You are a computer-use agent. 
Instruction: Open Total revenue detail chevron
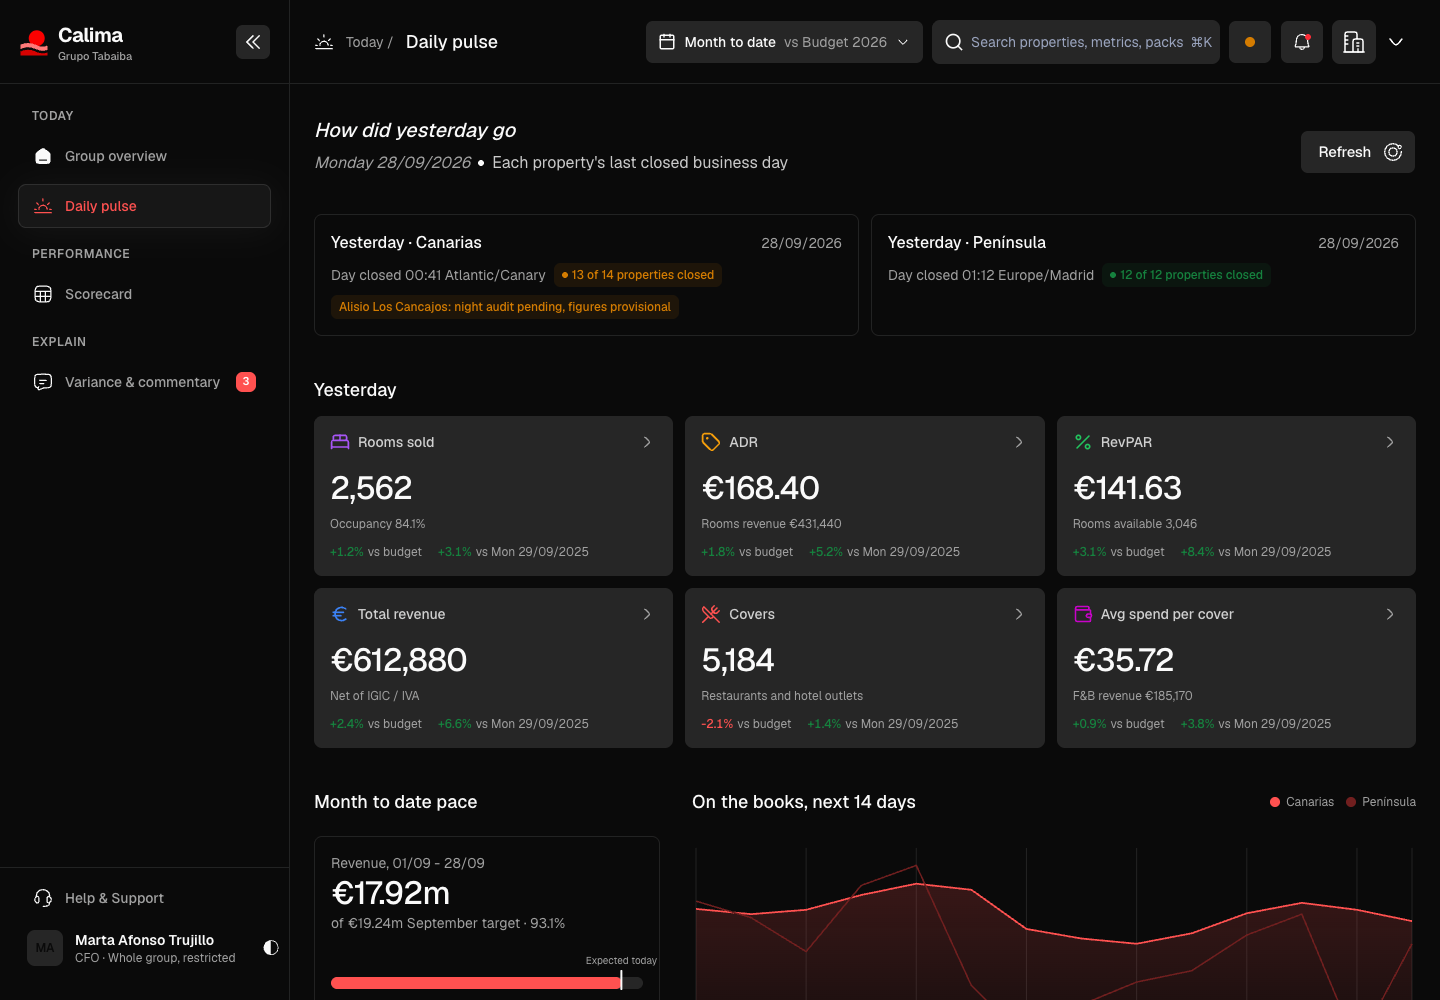pyautogui.click(x=647, y=614)
